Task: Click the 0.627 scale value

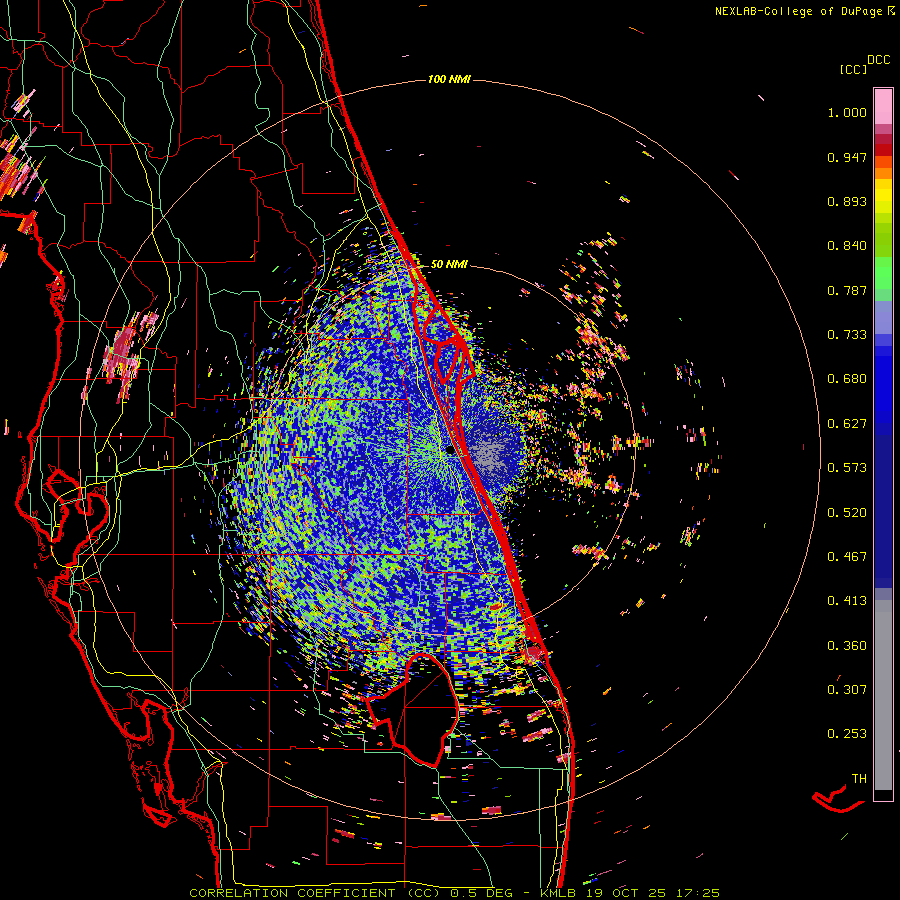Action: pos(847,424)
